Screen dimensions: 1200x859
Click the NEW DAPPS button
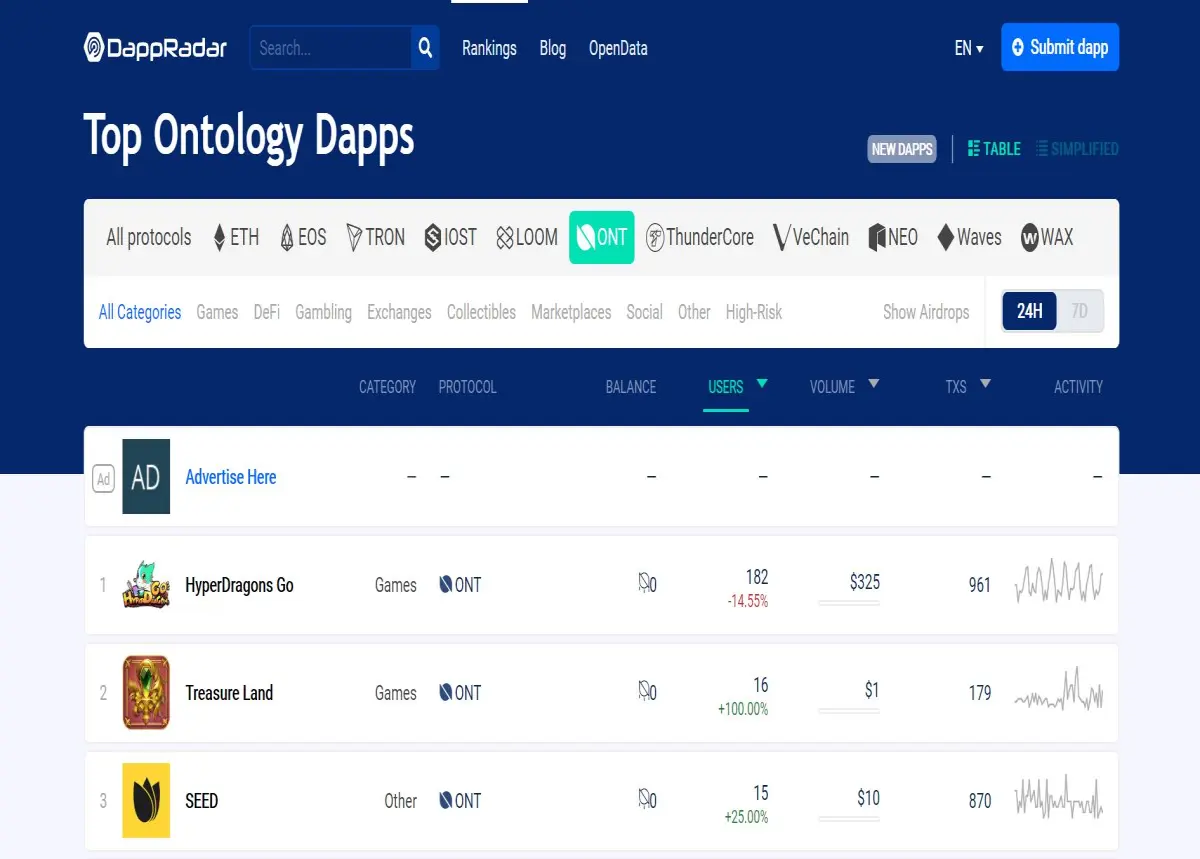click(902, 149)
